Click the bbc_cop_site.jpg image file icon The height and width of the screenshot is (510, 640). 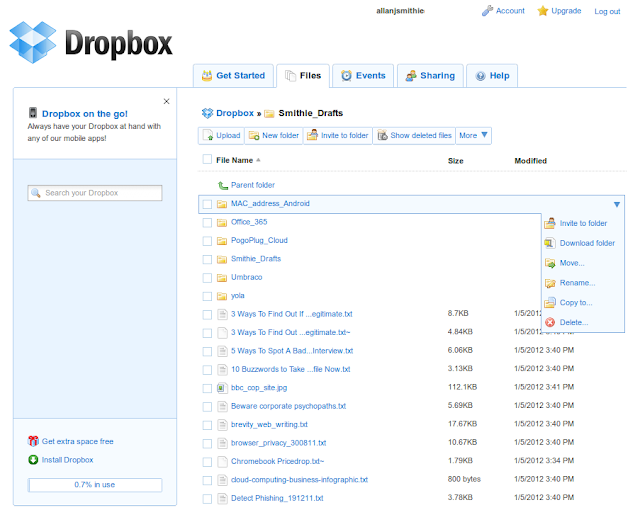tap(222, 388)
